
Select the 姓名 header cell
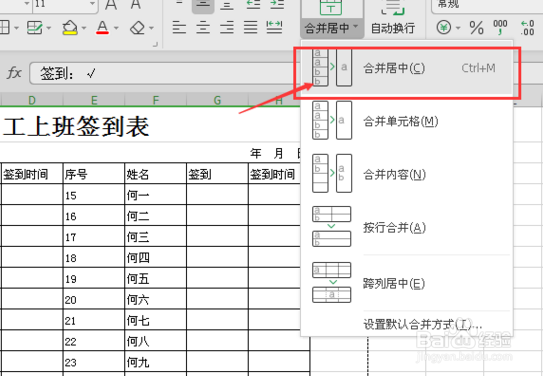[155, 174]
